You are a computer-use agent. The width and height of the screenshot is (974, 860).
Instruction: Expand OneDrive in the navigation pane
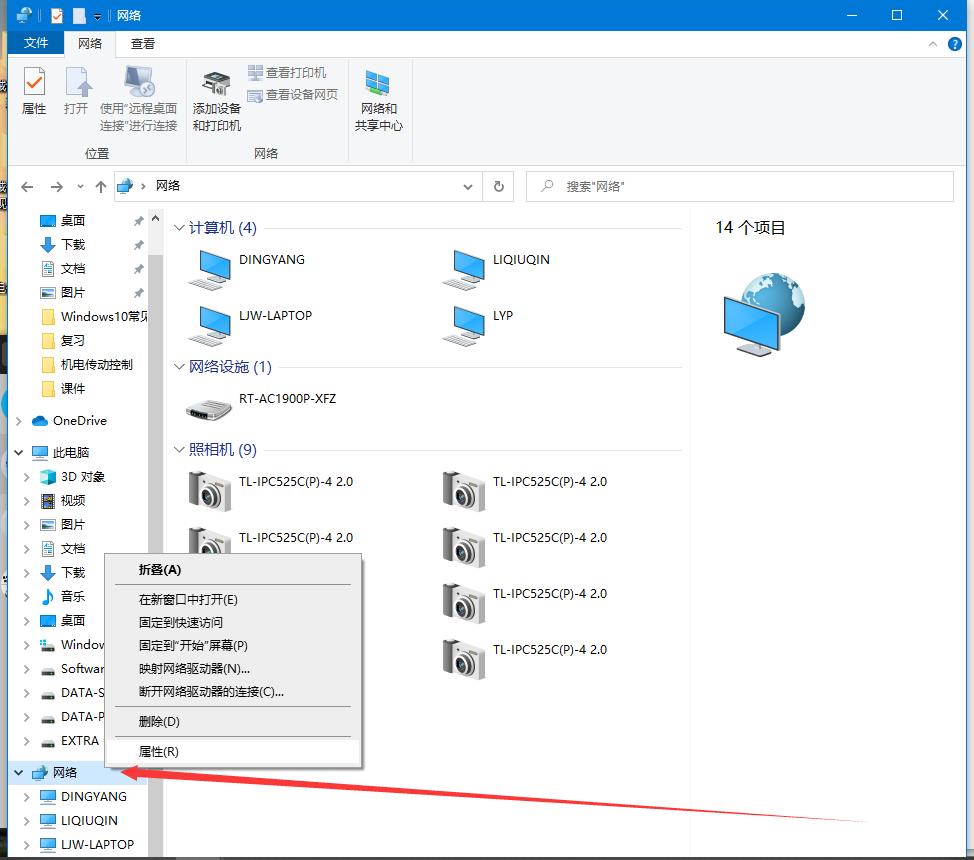[x=18, y=420]
